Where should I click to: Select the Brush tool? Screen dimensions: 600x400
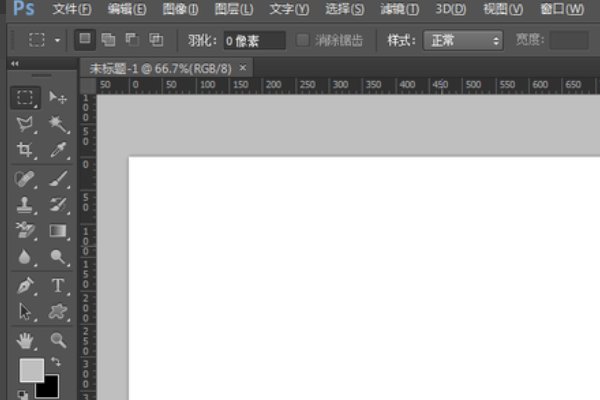[58, 179]
